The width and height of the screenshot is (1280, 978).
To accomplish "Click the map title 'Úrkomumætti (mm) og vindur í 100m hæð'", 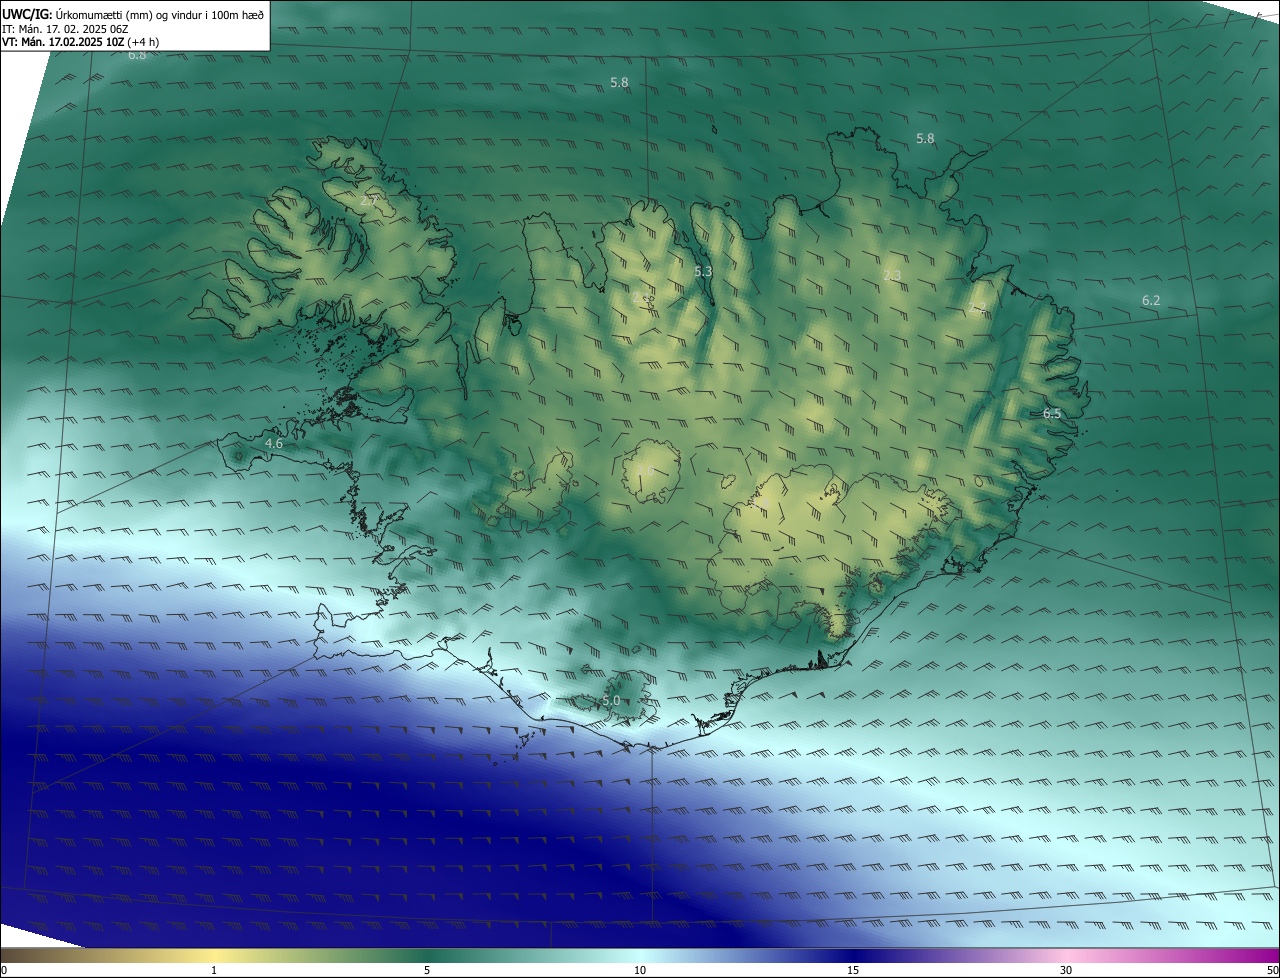I will pyautogui.click(x=160, y=13).
